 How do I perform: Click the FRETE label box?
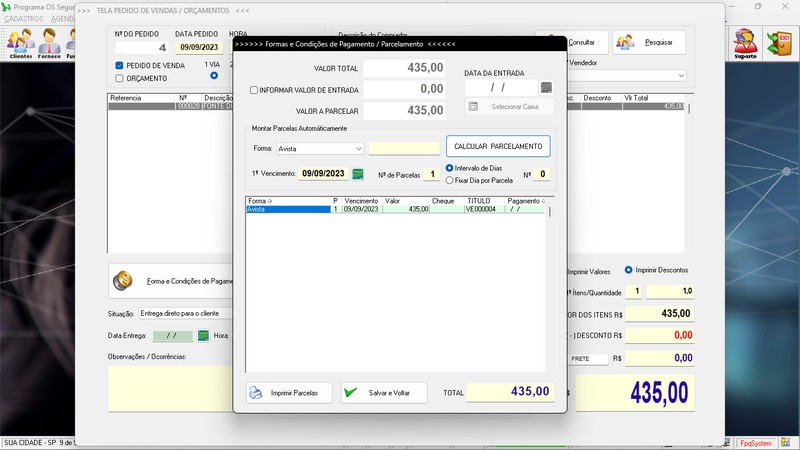click(588, 359)
